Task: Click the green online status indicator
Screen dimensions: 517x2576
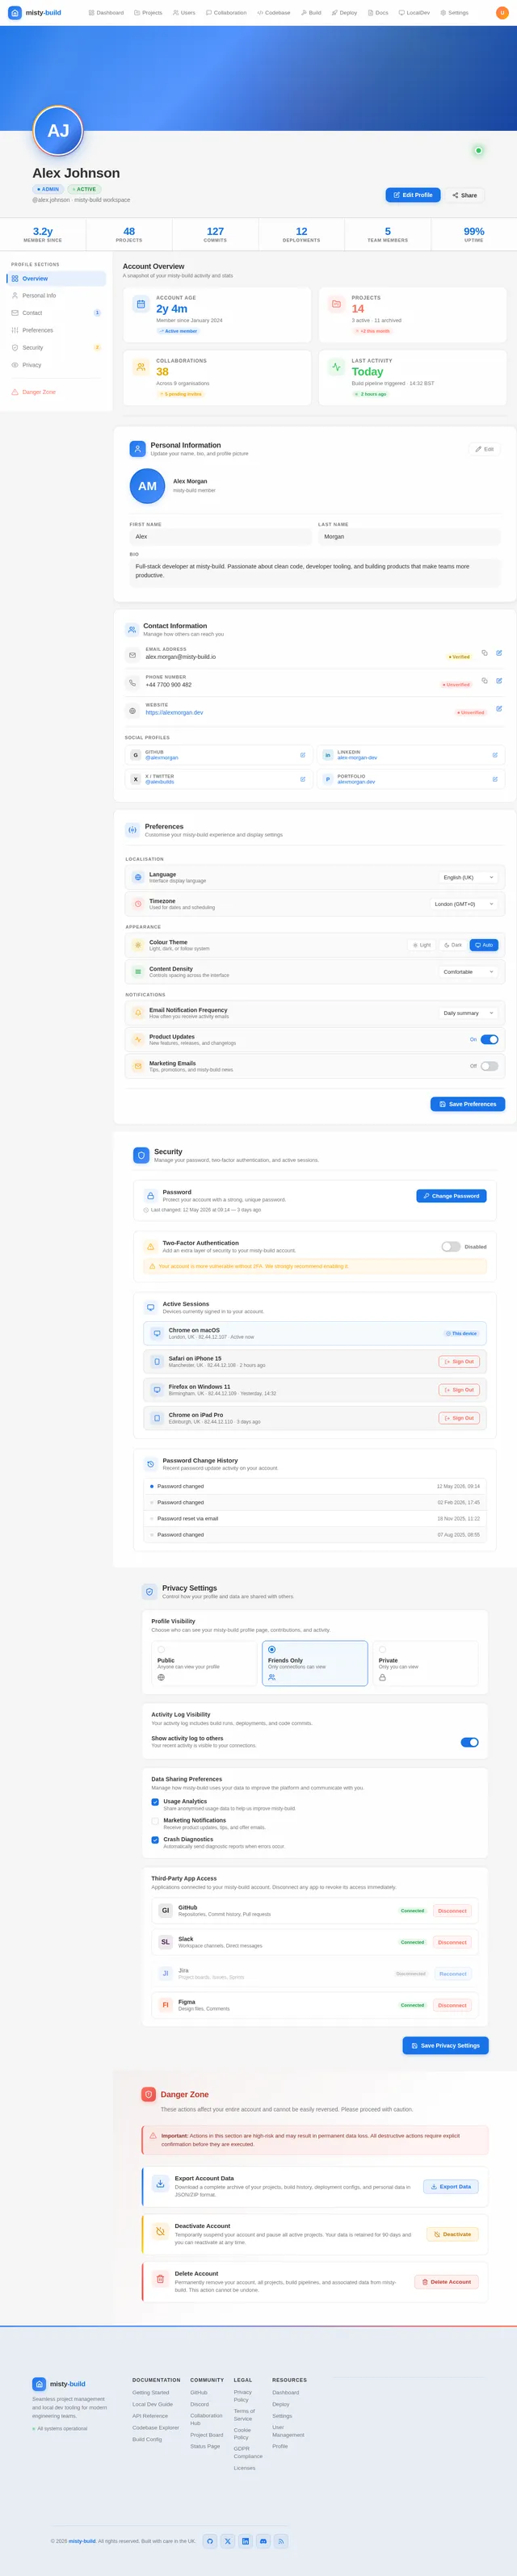Action: [478, 151]
